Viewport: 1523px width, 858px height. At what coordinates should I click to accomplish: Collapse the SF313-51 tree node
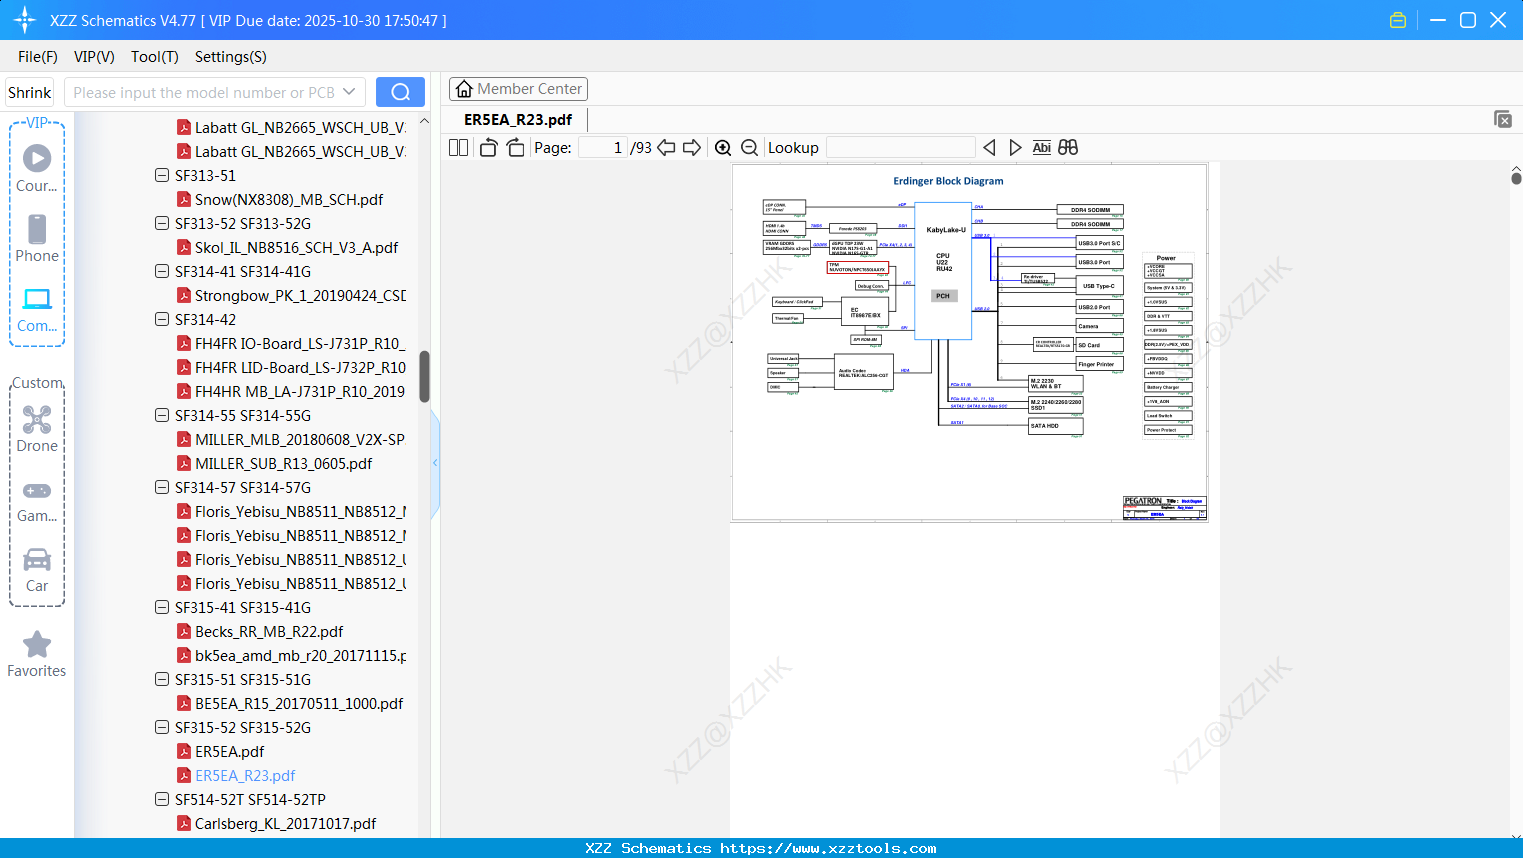(162, 175)
